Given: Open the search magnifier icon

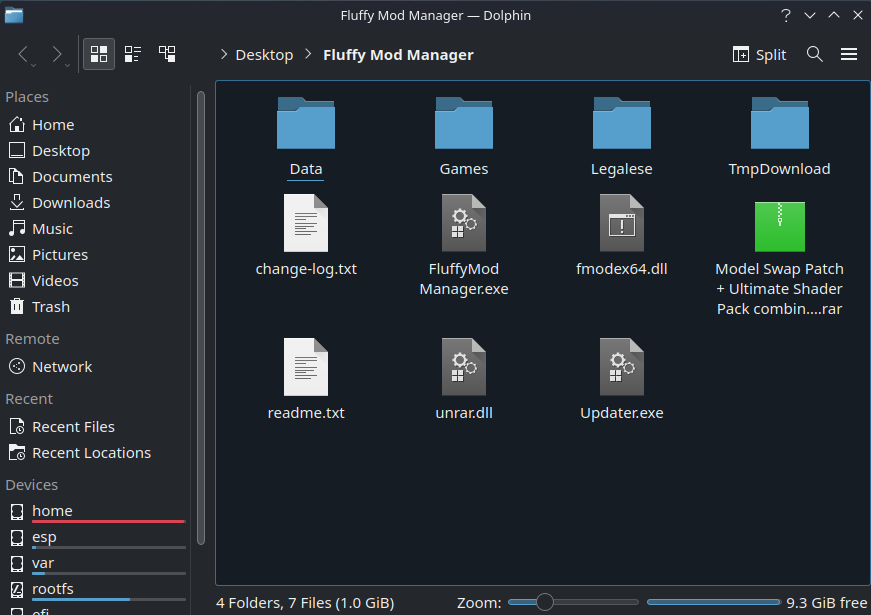Looking at the screenshot, I should point(814,54).
